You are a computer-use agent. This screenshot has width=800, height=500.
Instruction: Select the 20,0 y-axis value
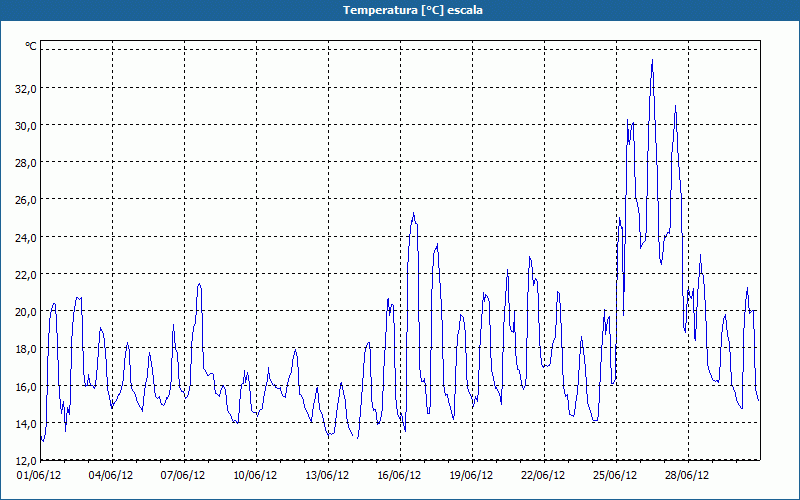26,312
